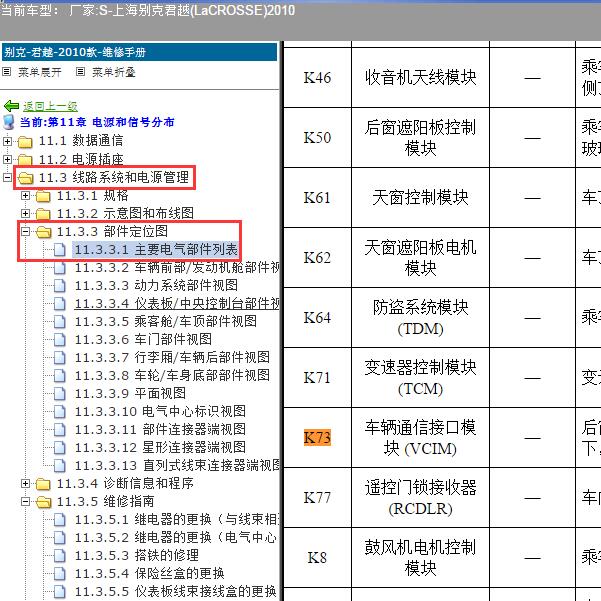Expand the 11.3.2 示意图和布线图 node

click(x=25, y=213)
